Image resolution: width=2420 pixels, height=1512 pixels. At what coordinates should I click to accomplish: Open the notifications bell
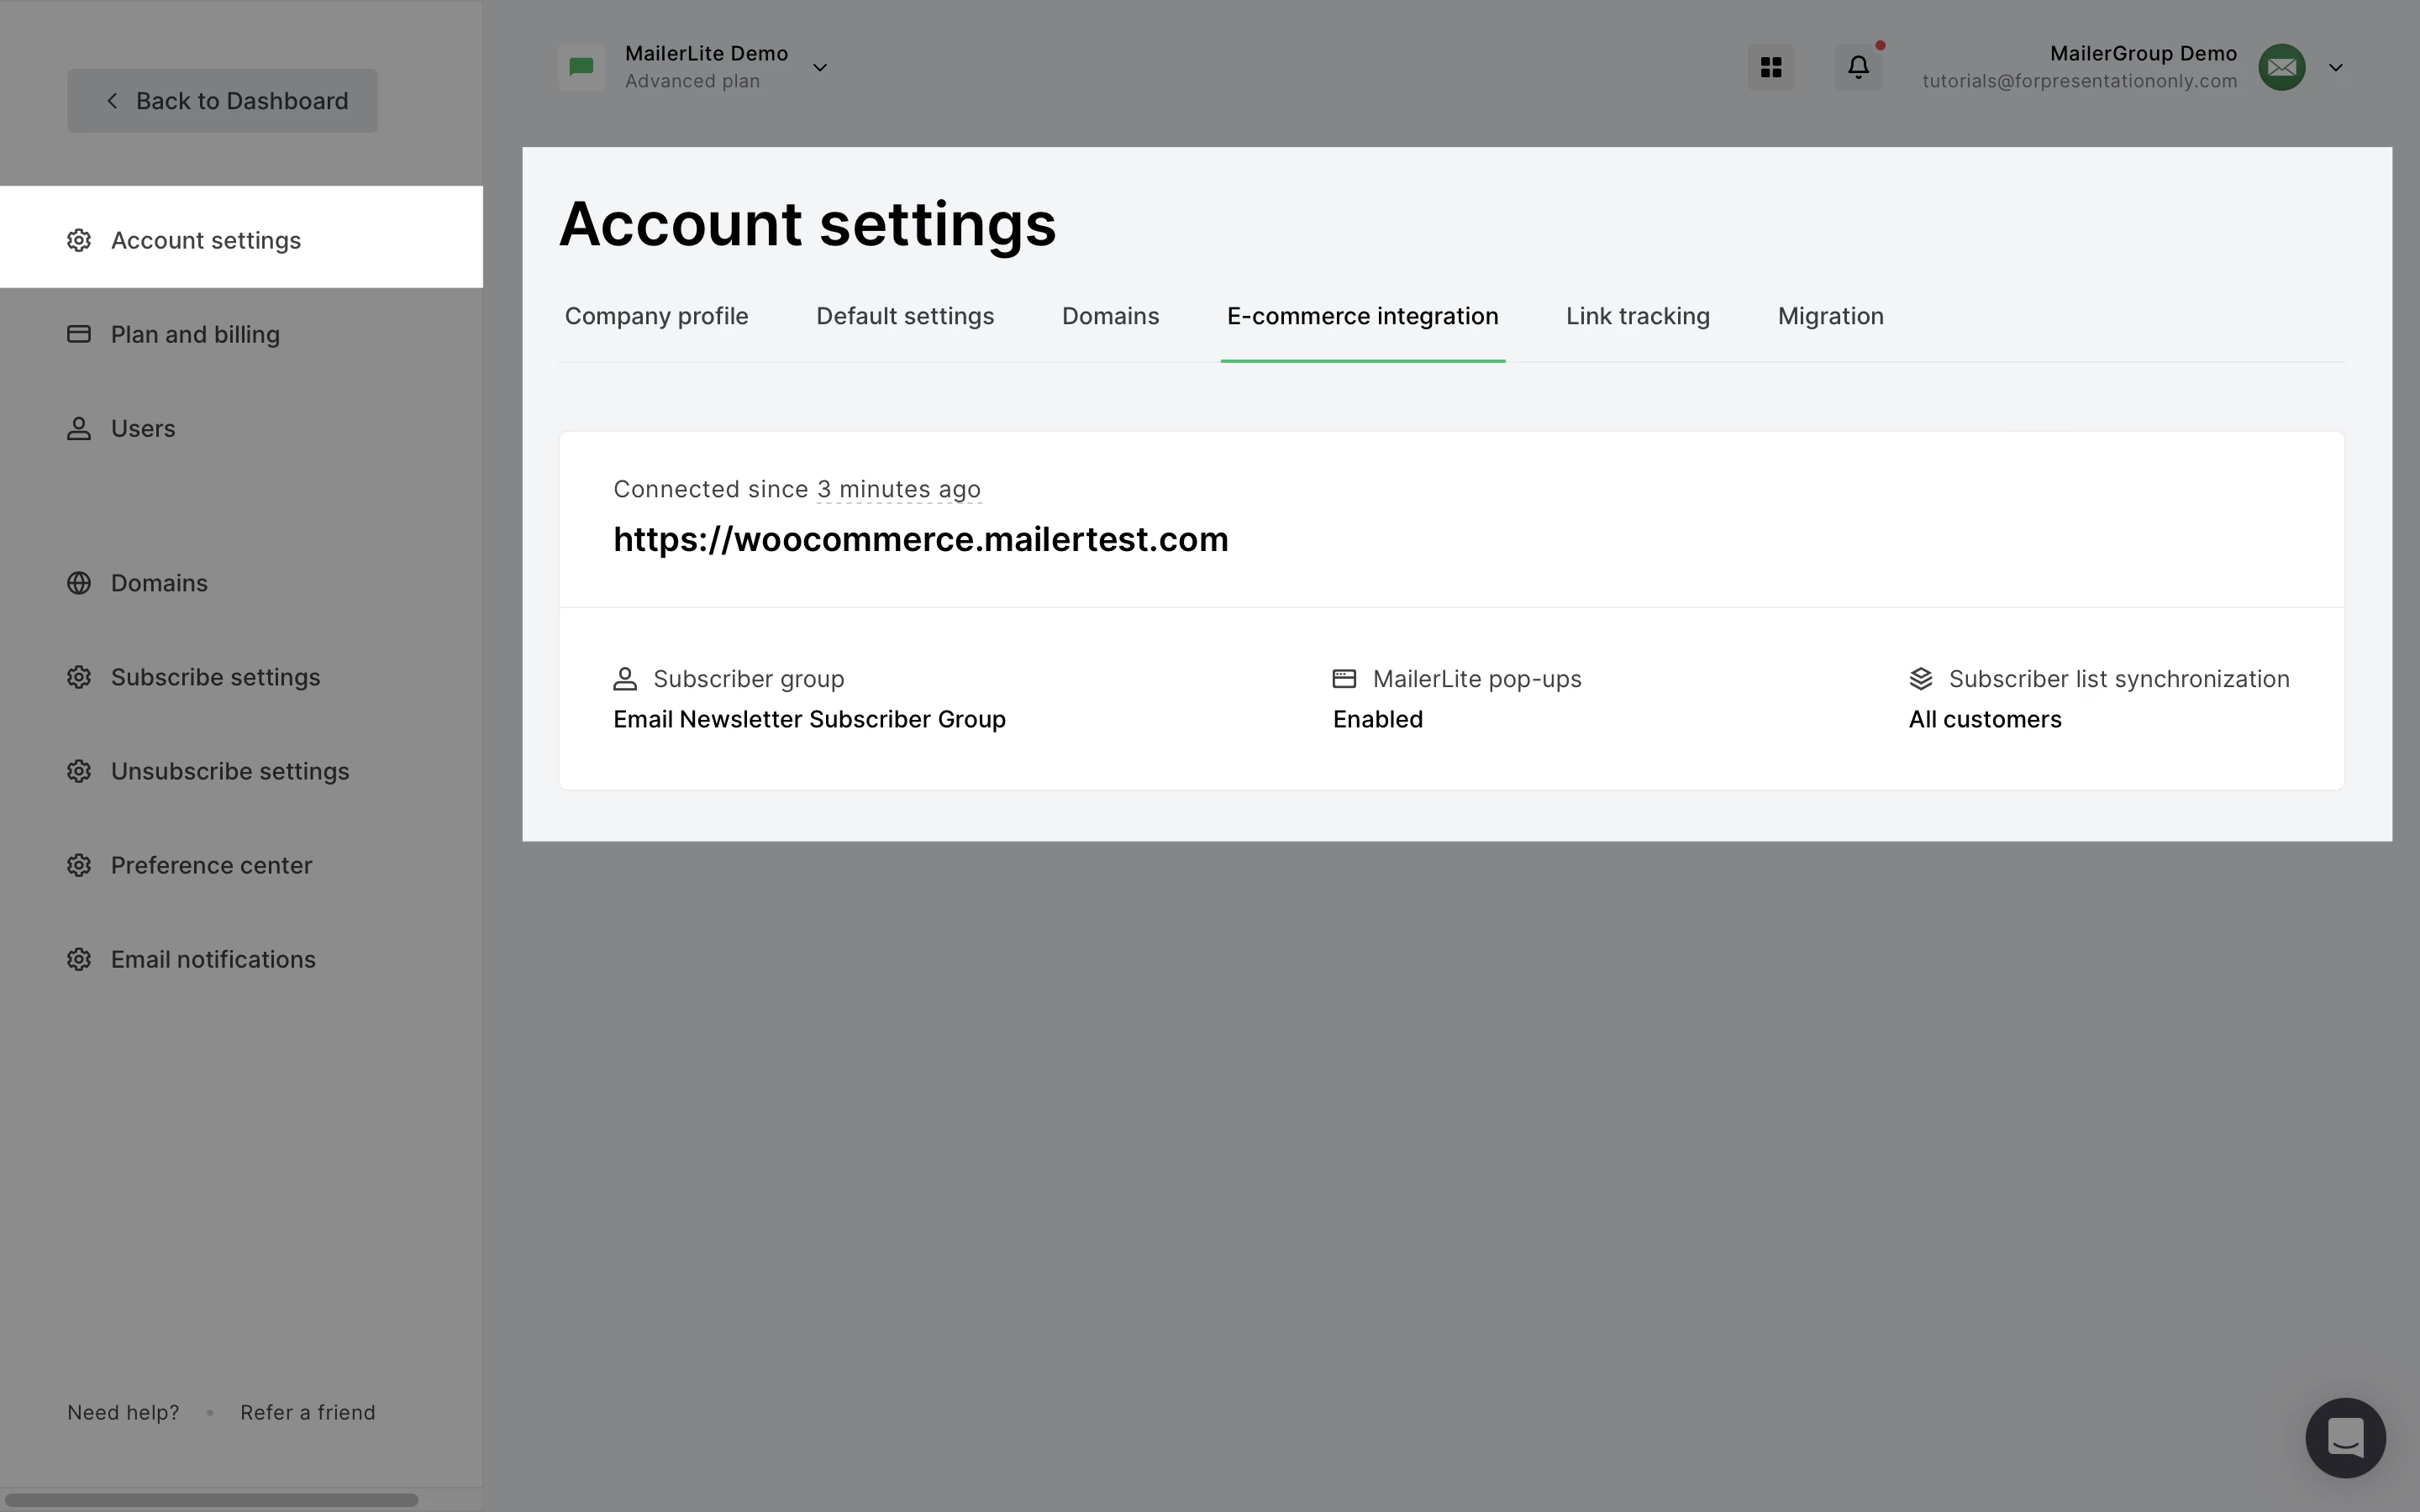(1857, 67)
